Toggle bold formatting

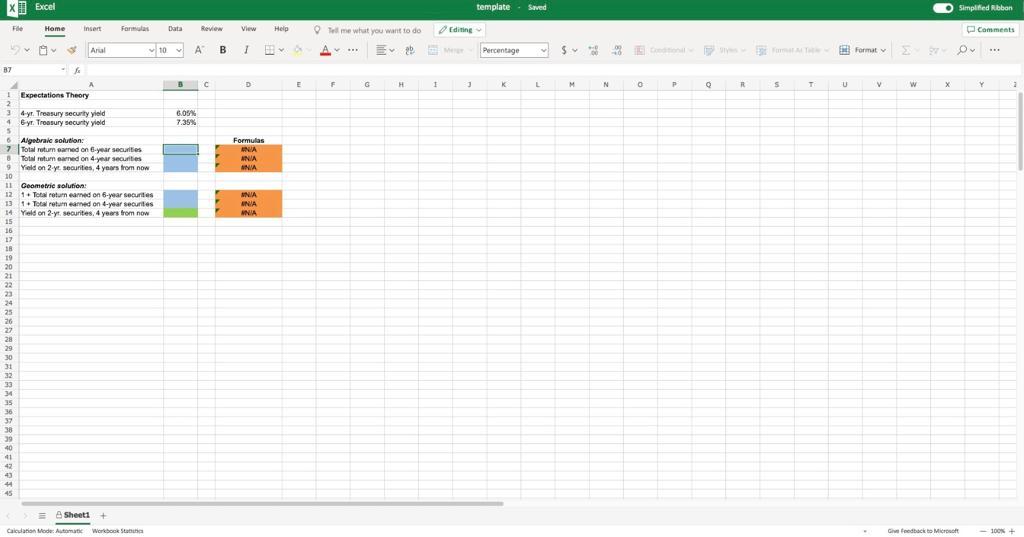pos(223,50)
